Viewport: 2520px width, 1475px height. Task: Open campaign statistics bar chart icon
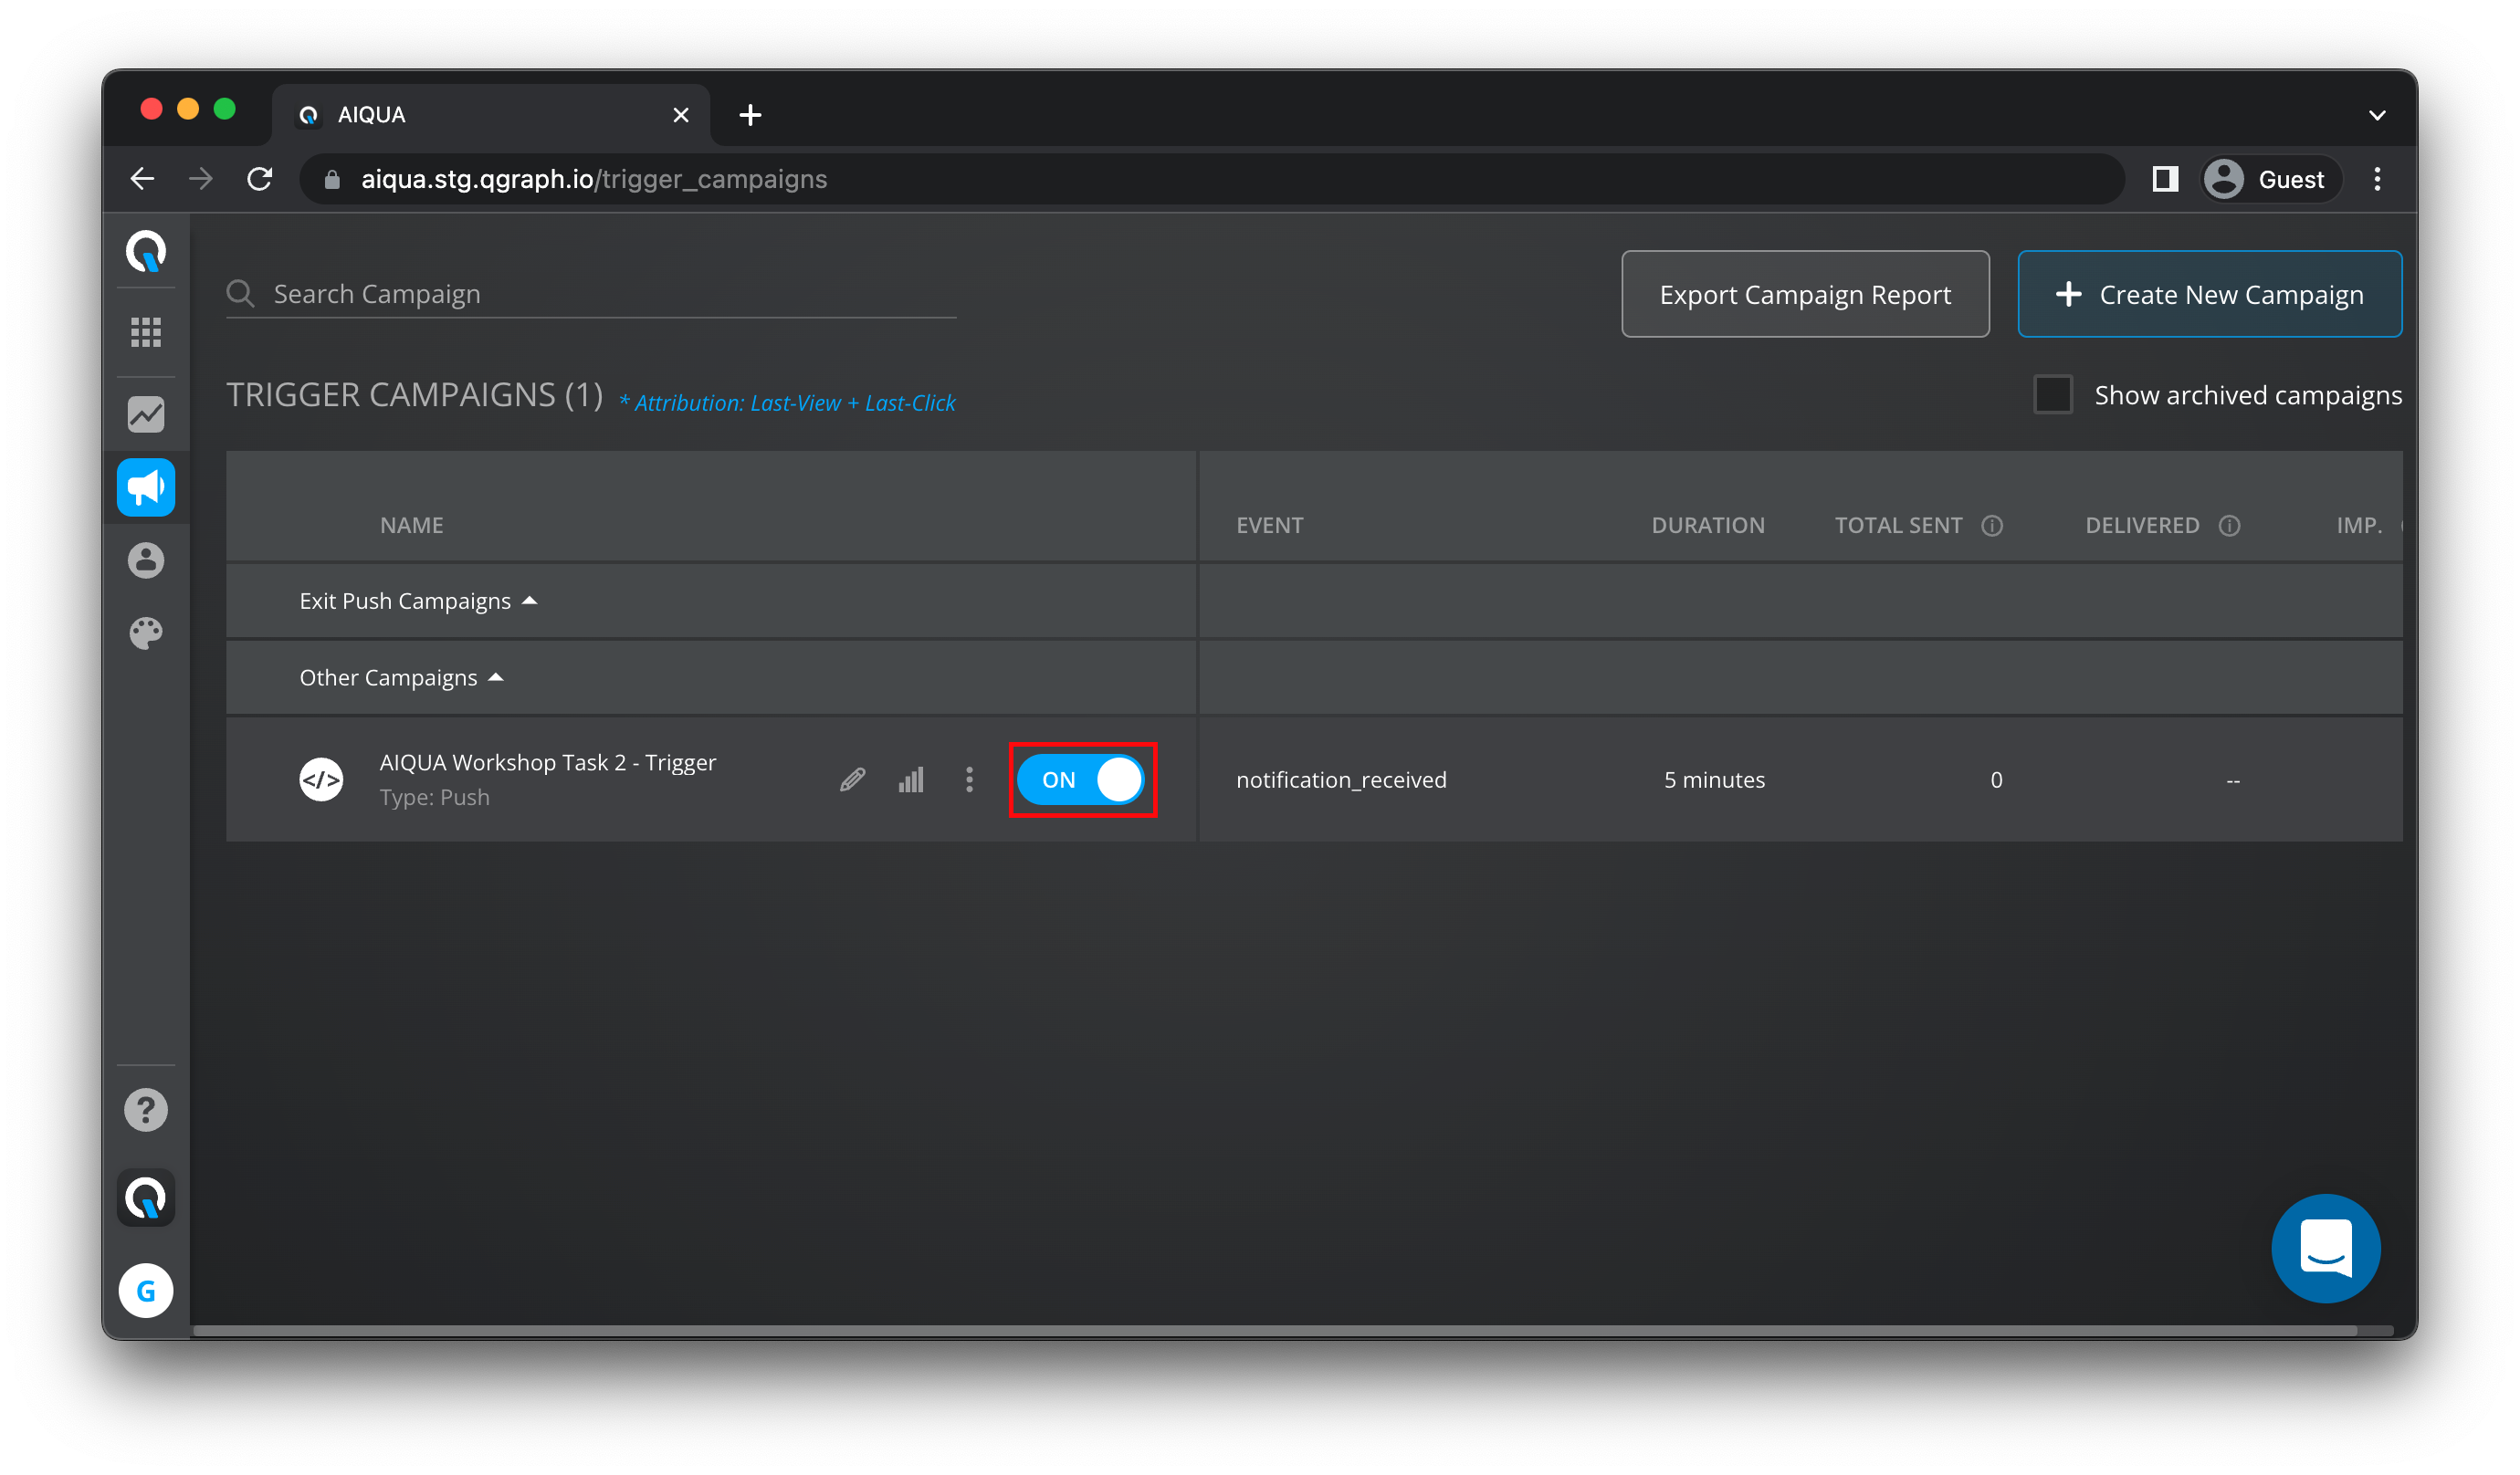pos(911,780)
